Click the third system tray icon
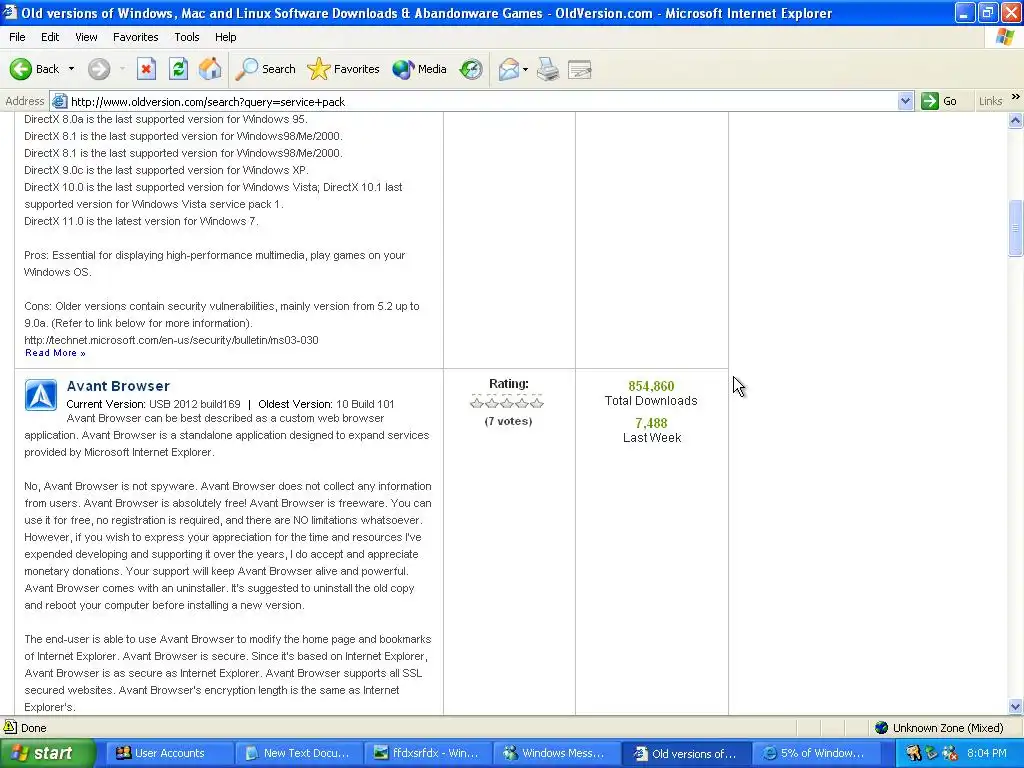The image size is (1024, 768). click(x=950, y=753)
